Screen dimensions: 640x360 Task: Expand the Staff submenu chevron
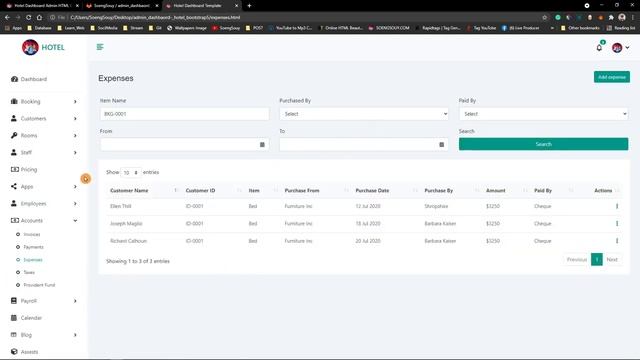point(75,153)
